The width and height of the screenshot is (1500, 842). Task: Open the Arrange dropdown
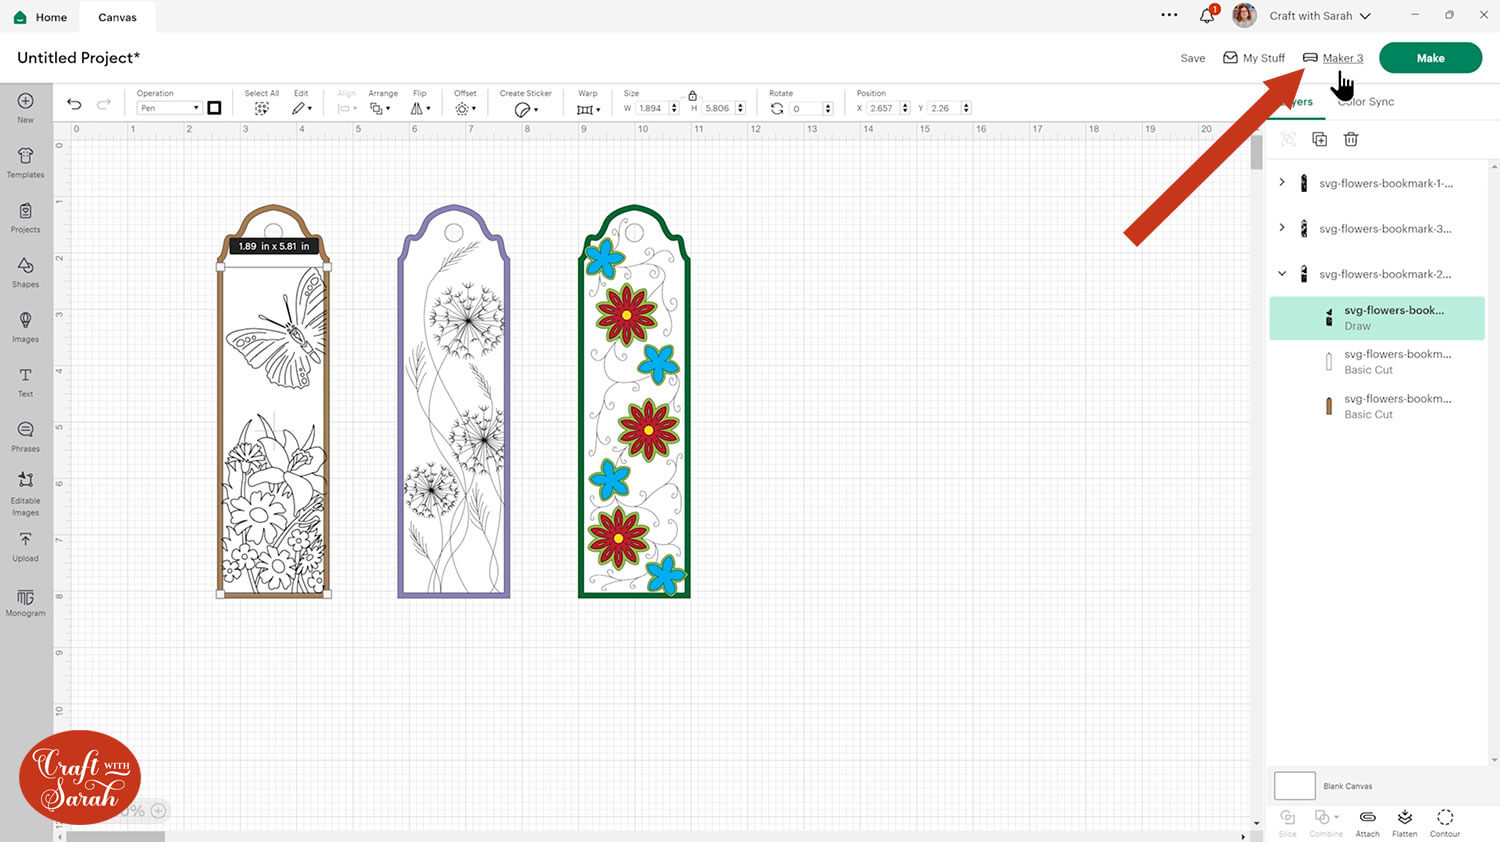pyautogui.click(x=378, y=108)
